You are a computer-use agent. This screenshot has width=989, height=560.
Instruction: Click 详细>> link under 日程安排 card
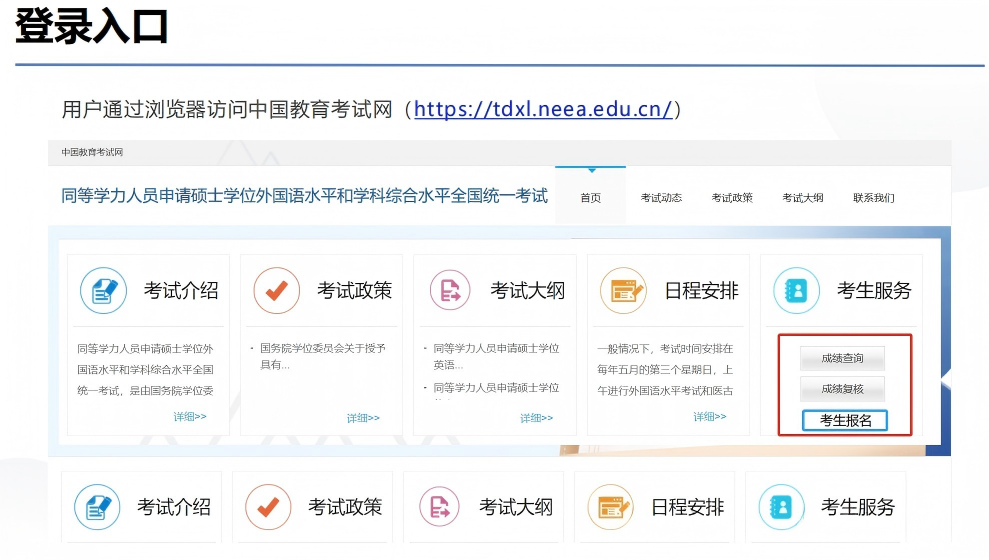click(x=710, y=417)
